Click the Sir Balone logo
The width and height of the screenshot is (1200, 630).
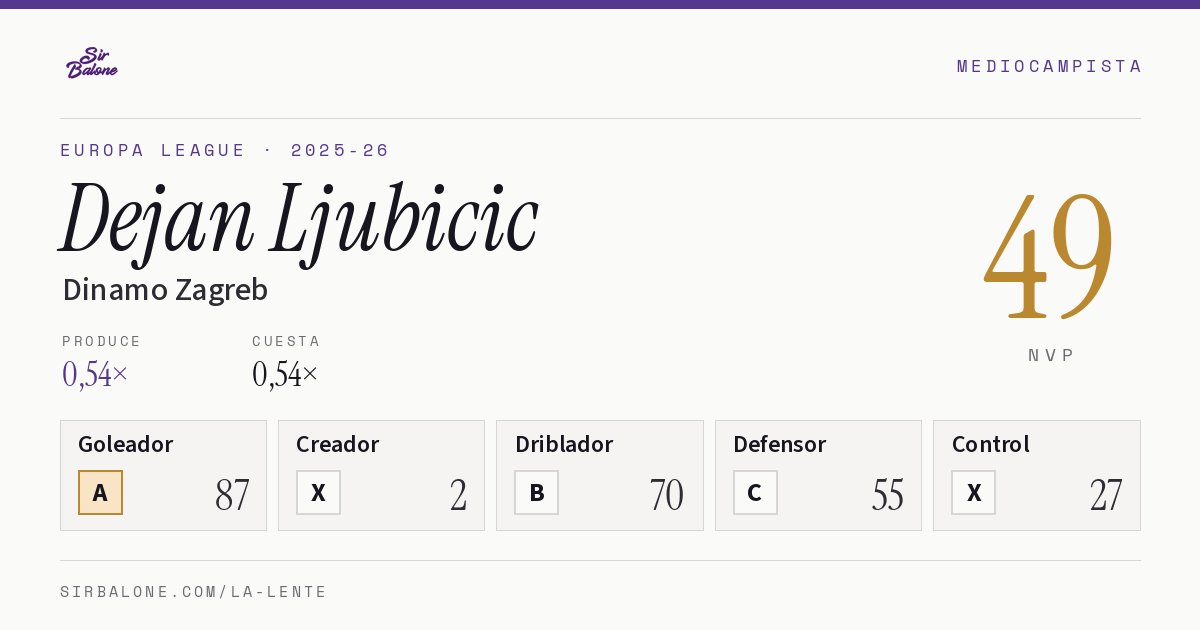pyautogui.click(x=92, y=63)
